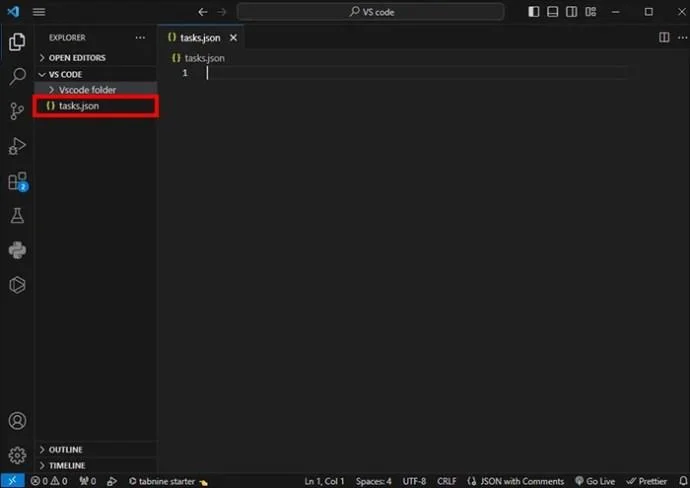Open the Manage gear icon

[17, 455]
